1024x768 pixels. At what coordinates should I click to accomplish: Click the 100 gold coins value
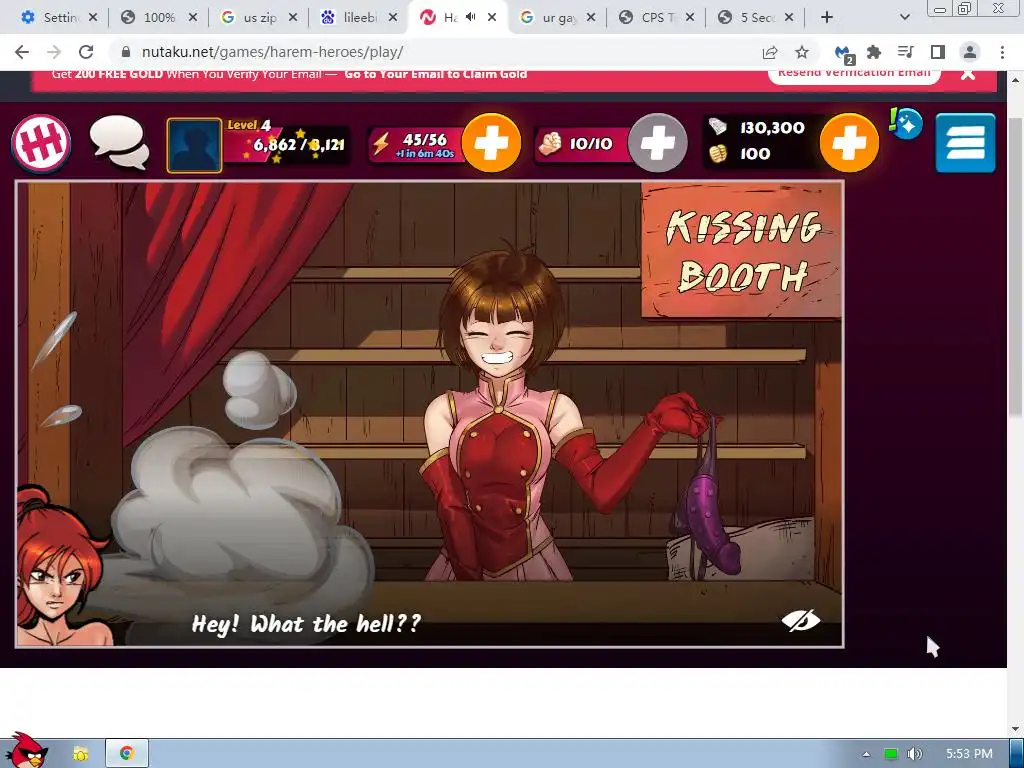[755, 154]
